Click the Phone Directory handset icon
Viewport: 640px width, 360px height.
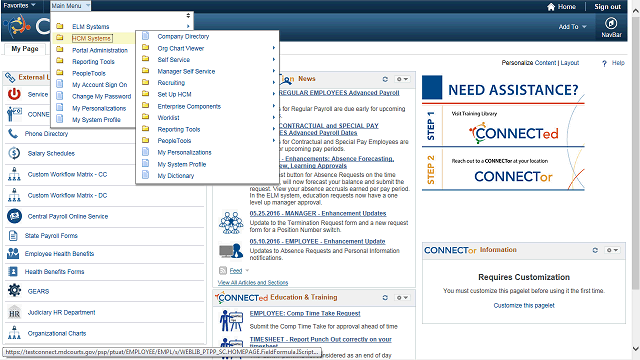(x=13, y=133)
